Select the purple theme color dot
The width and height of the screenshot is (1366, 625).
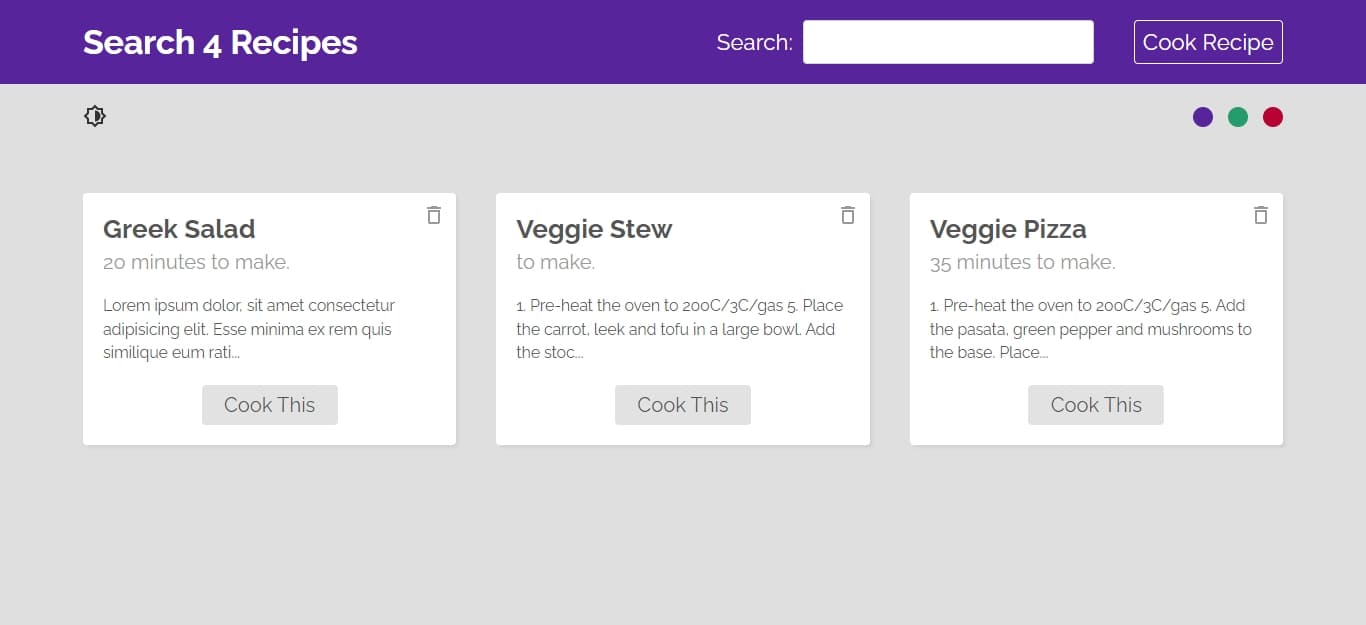tap(1203, 117)
